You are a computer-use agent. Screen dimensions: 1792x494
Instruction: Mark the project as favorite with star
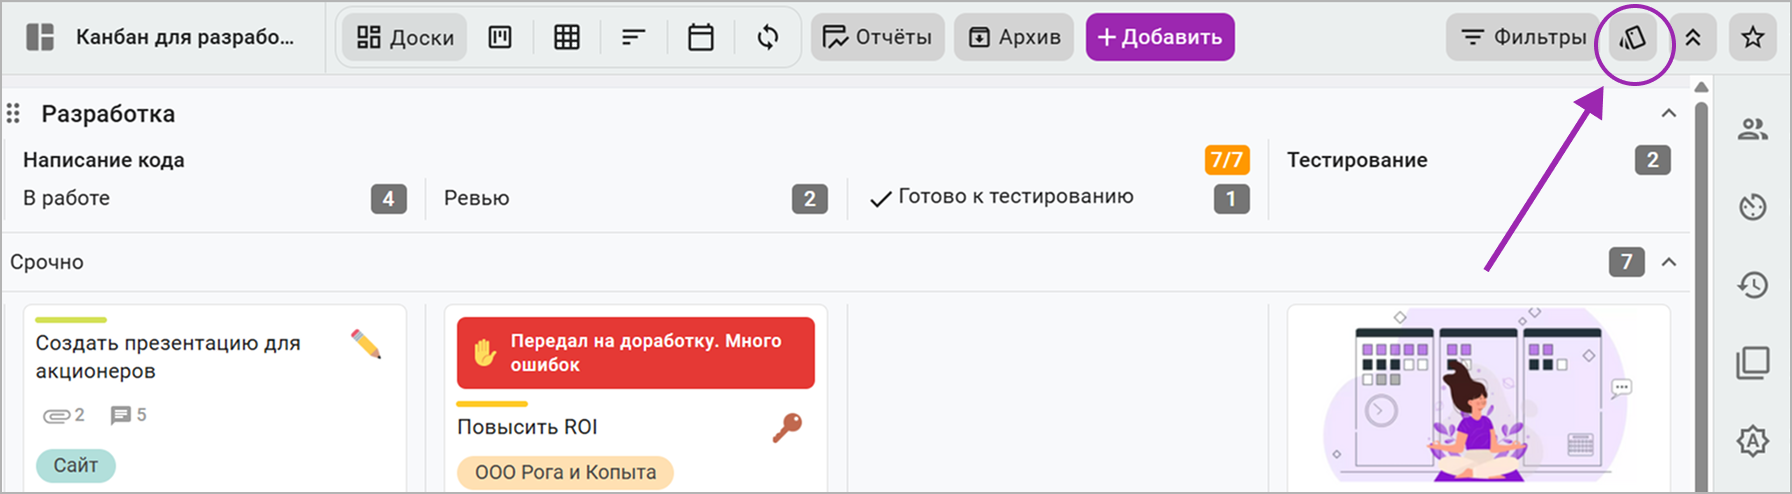1753,38
